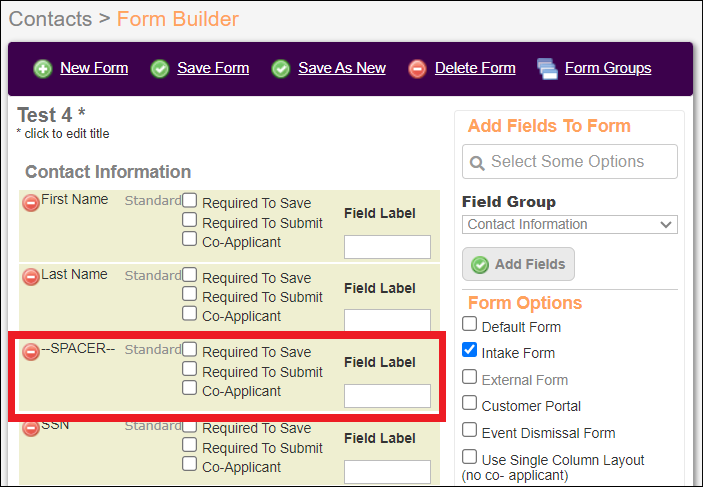Click the Save As New checkmark icon
The height and width of the screenshot is (487, 703).
(x=281, y=69)
